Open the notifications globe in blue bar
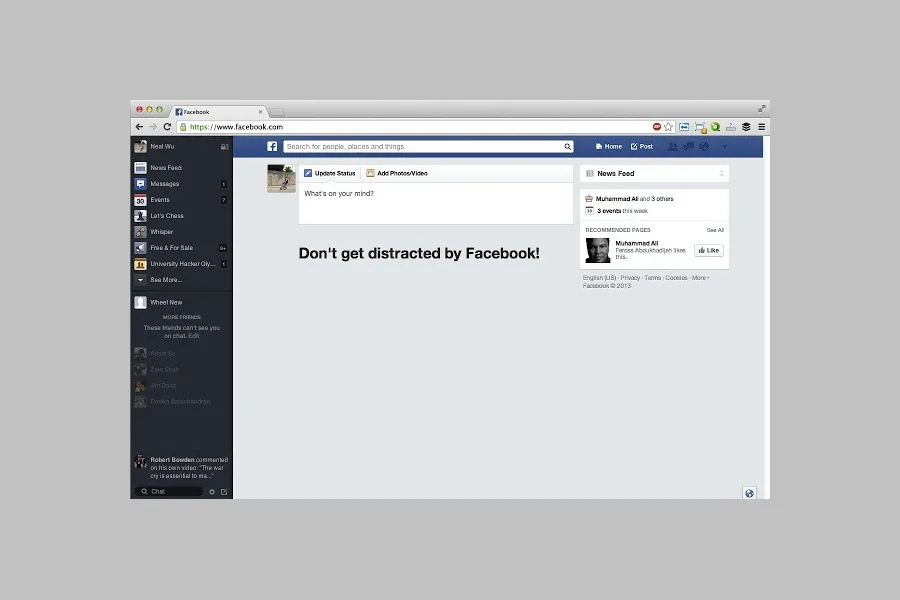Viewport: 900px width, 600px height. click(704, 146)
